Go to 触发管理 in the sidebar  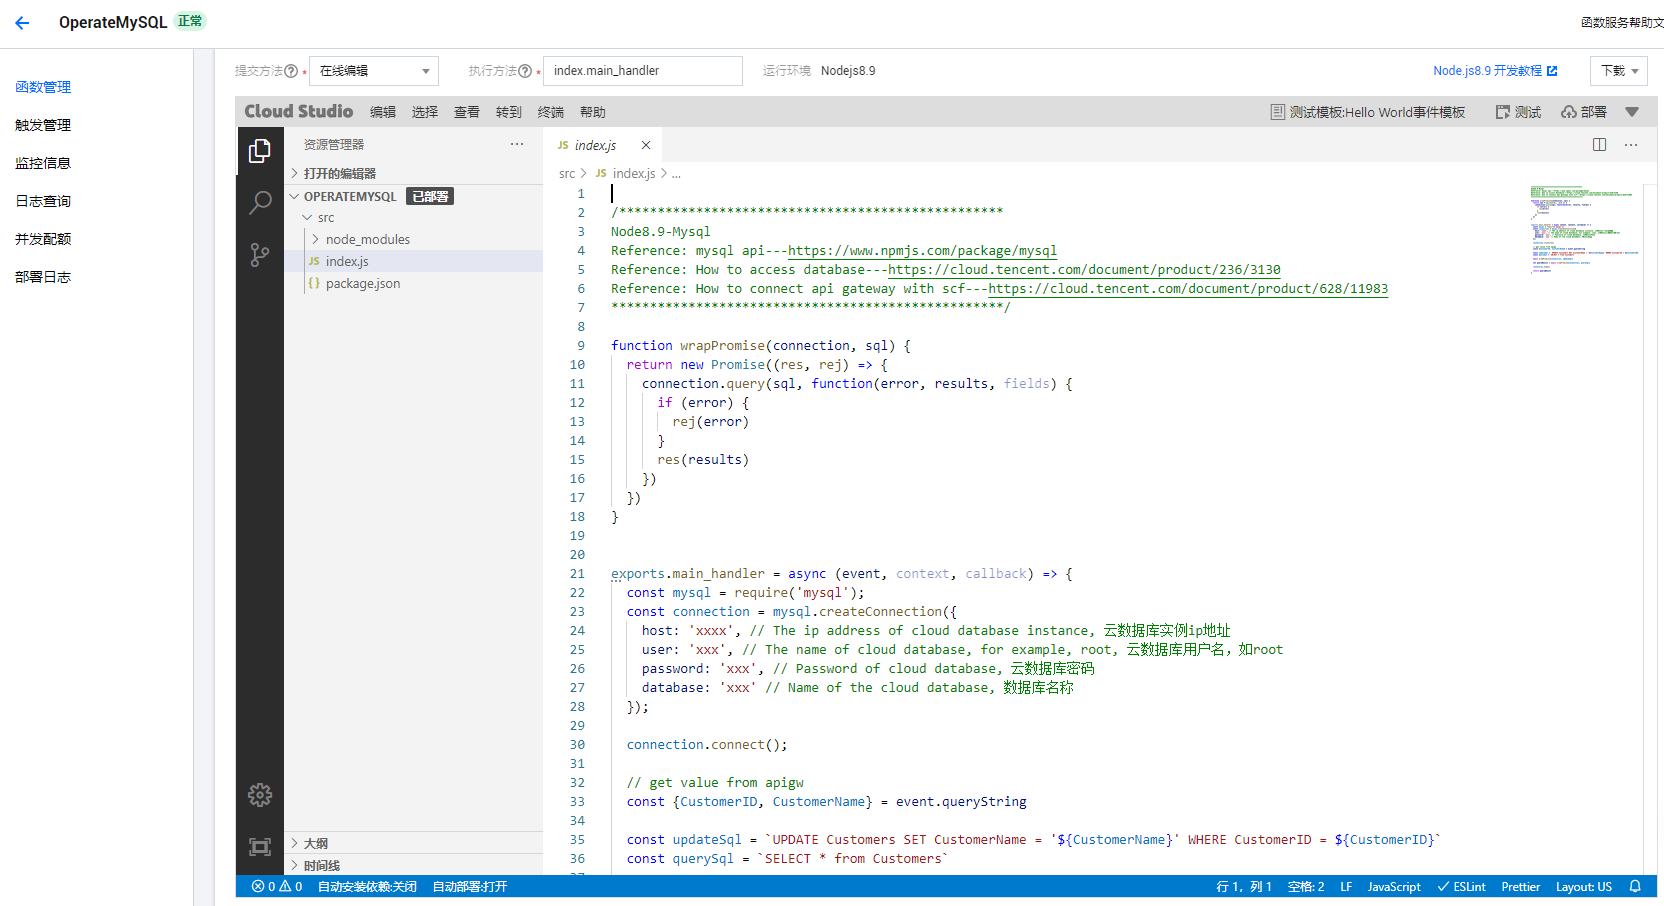tap(43, 125)
